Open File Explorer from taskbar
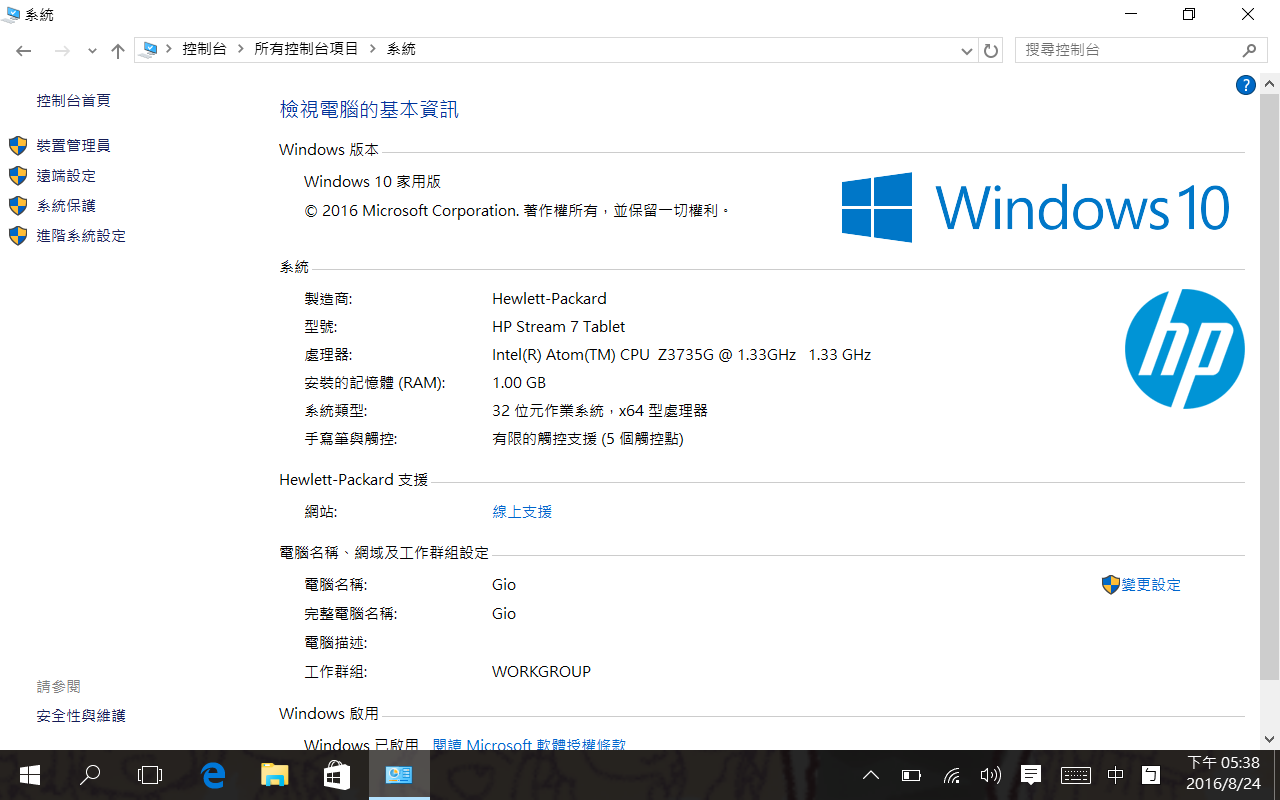The width and height of the screenshot is (1280, 800). [274, 775]
